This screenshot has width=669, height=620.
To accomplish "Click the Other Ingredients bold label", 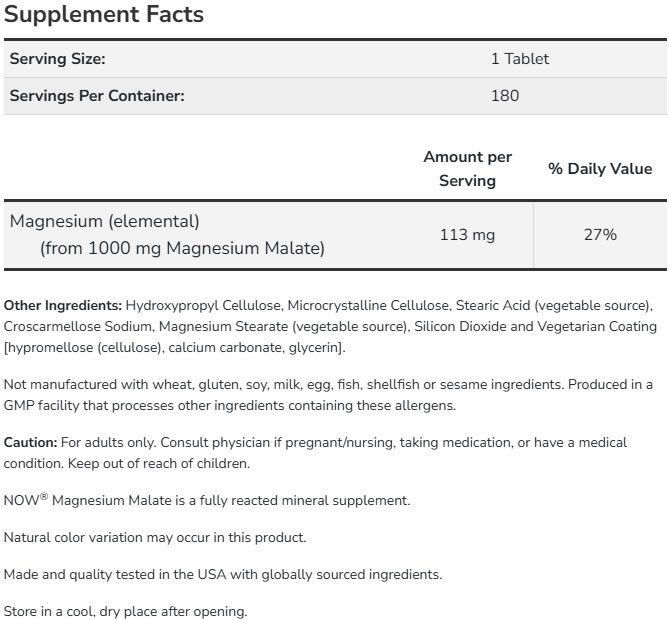I will (63, 304).
